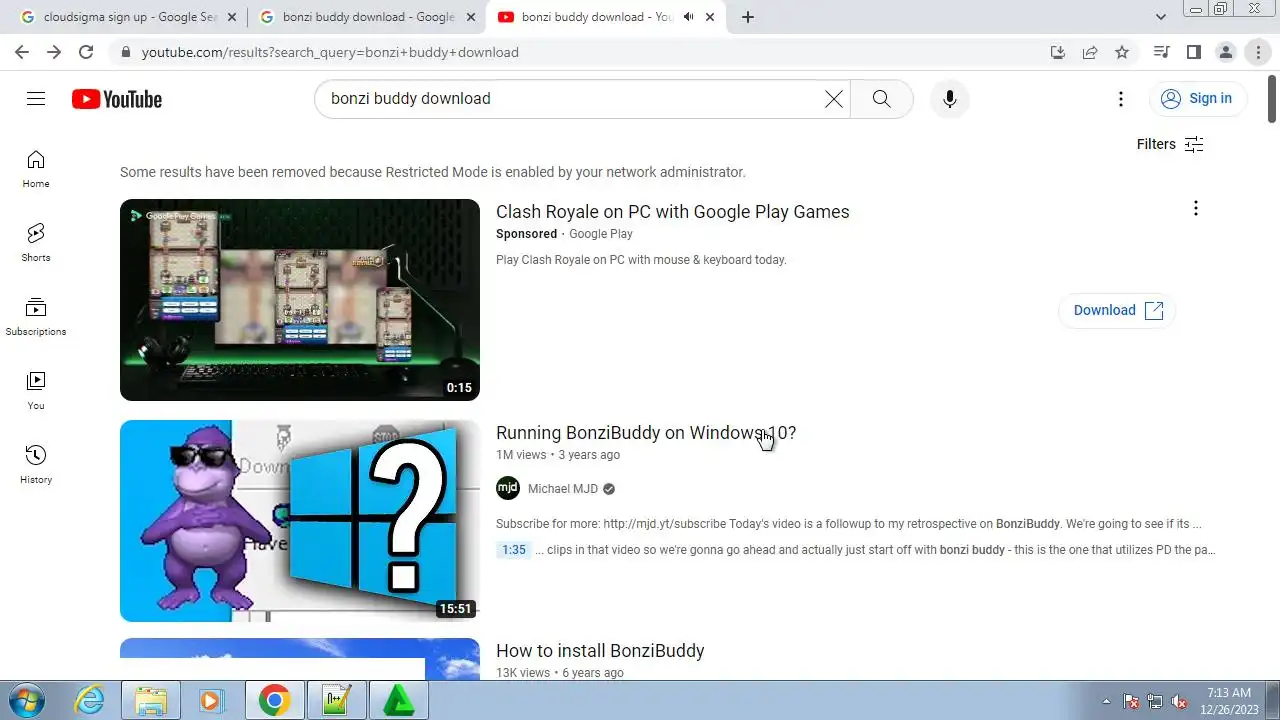Expand the tab search dropdown arrow

pos(1160,17)
